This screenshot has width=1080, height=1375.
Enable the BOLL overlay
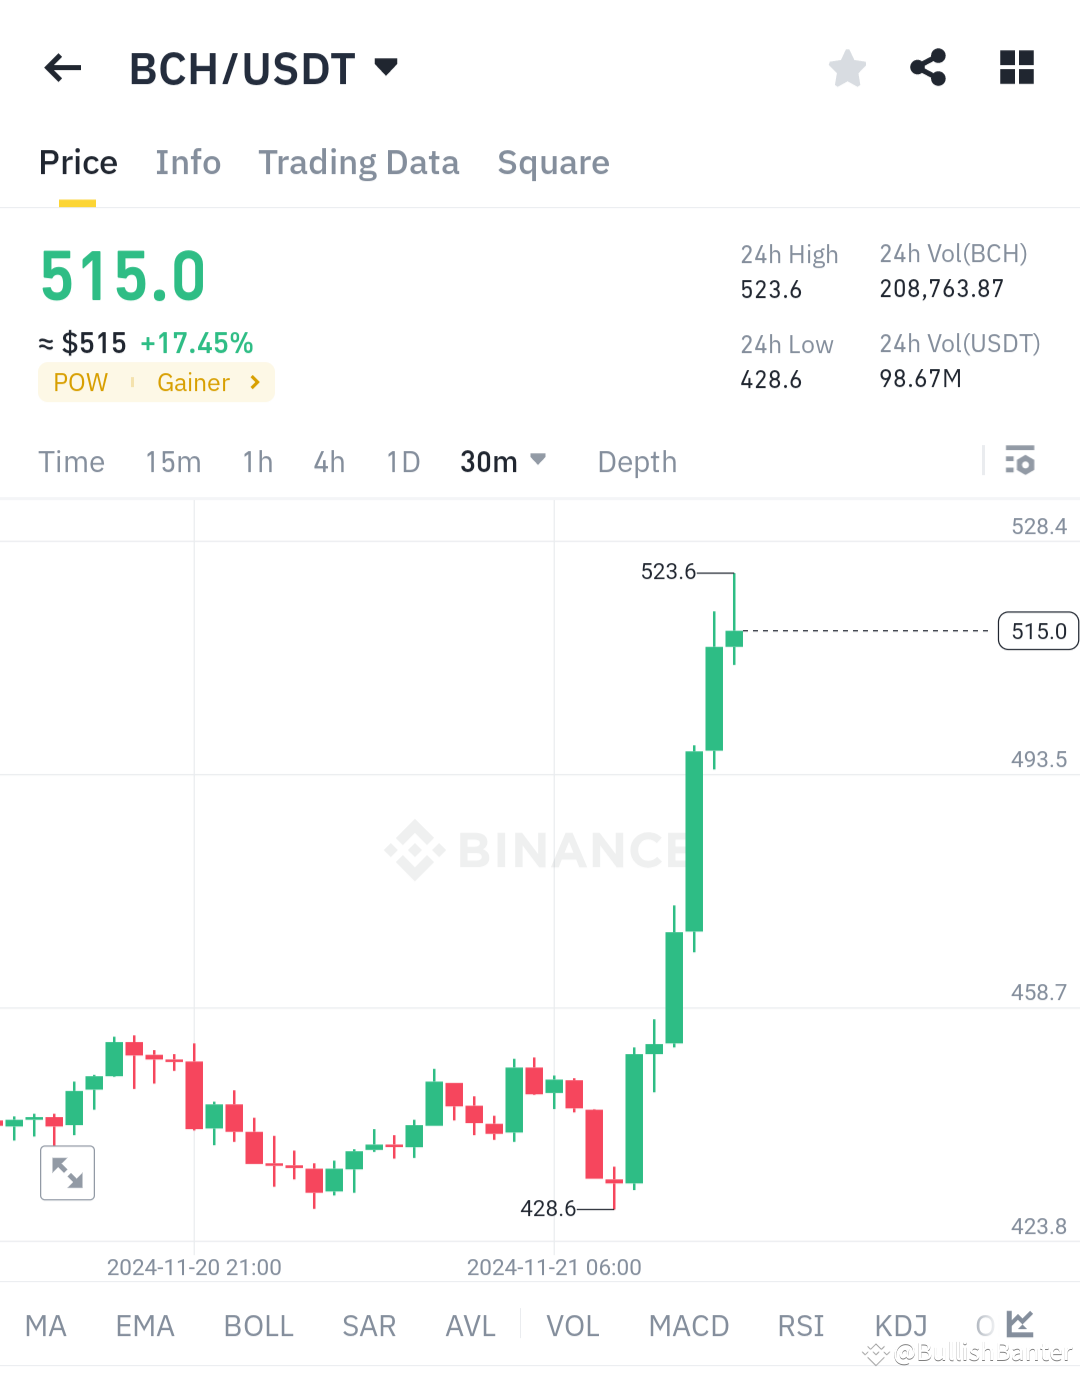click(x=258, y=1325)
